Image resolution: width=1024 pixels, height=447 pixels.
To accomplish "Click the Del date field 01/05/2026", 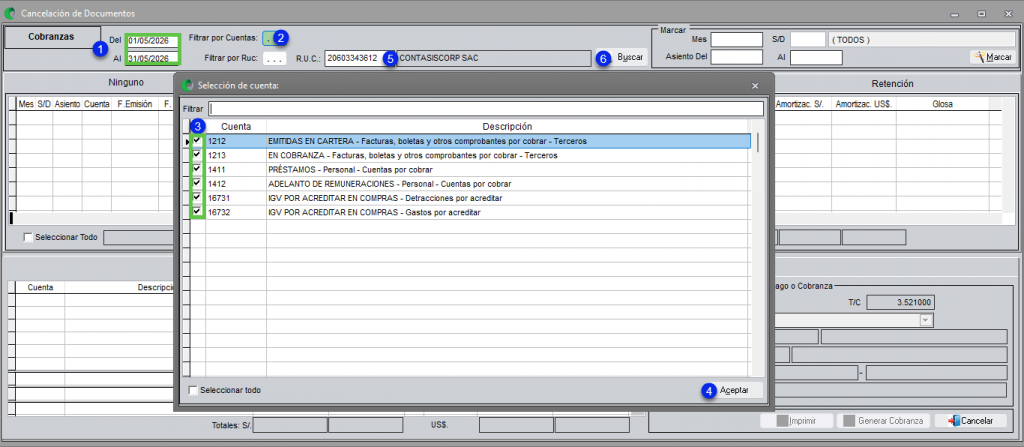I will tap(153, 41).
